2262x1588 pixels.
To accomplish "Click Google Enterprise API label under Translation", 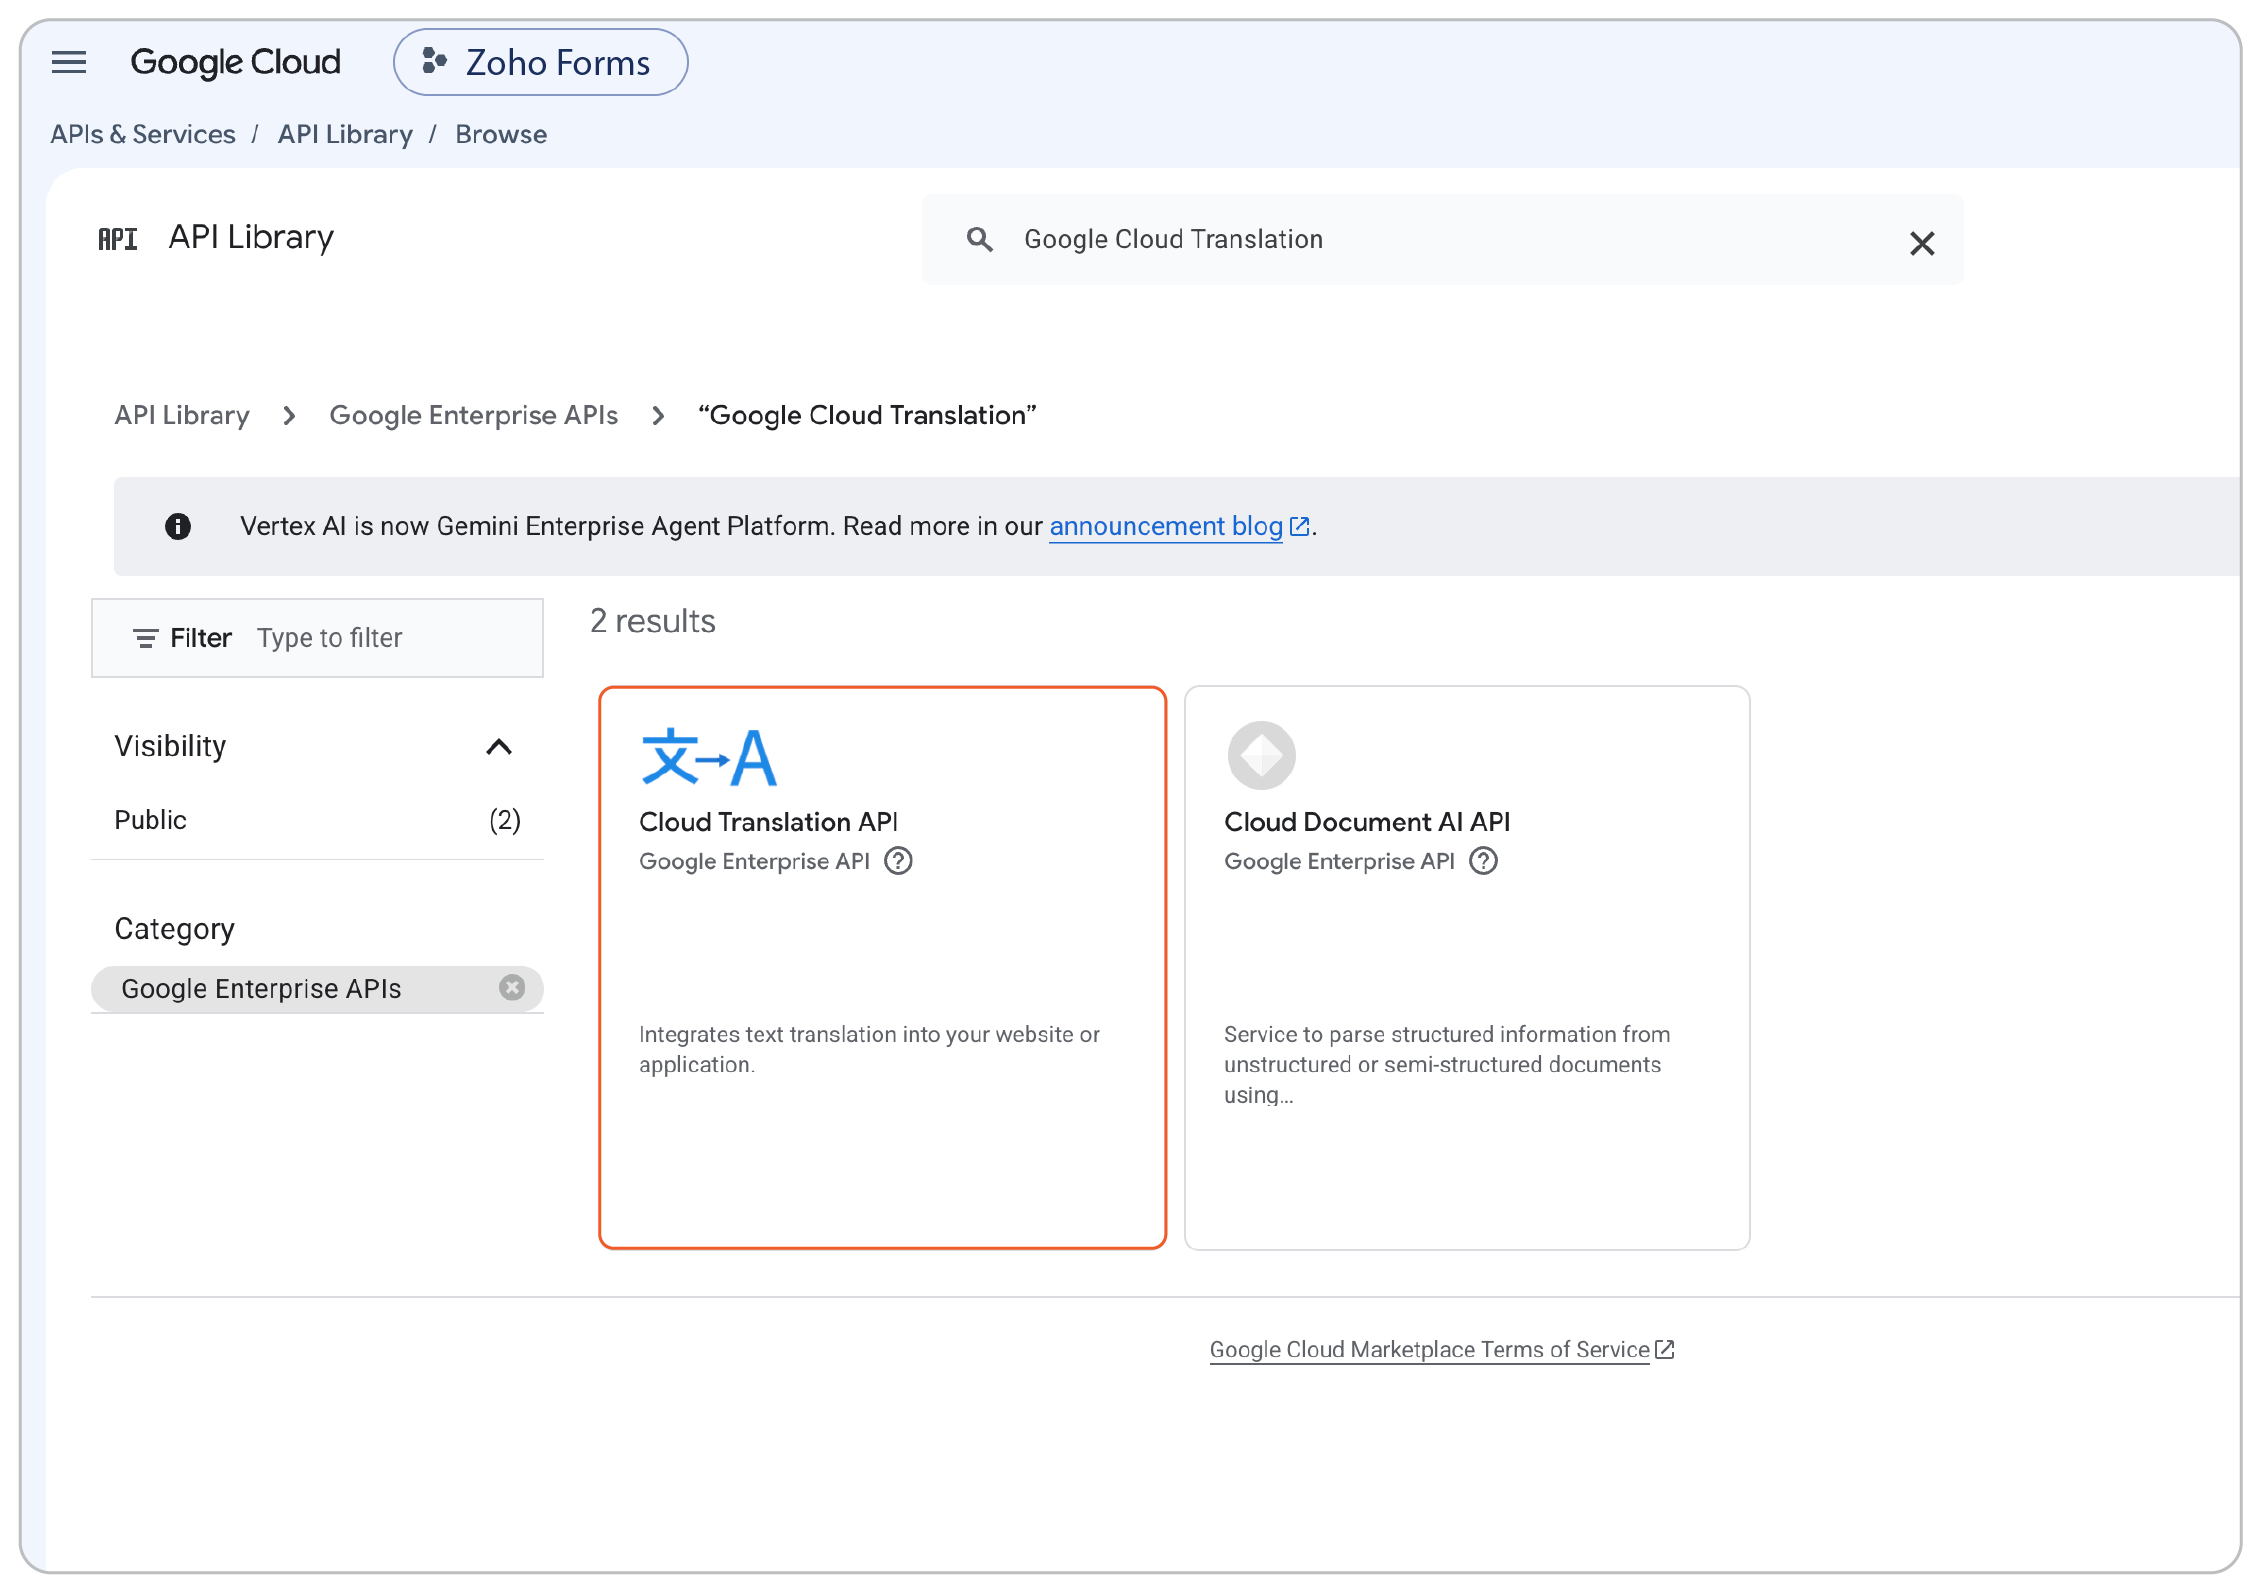I will click(754, 861).
